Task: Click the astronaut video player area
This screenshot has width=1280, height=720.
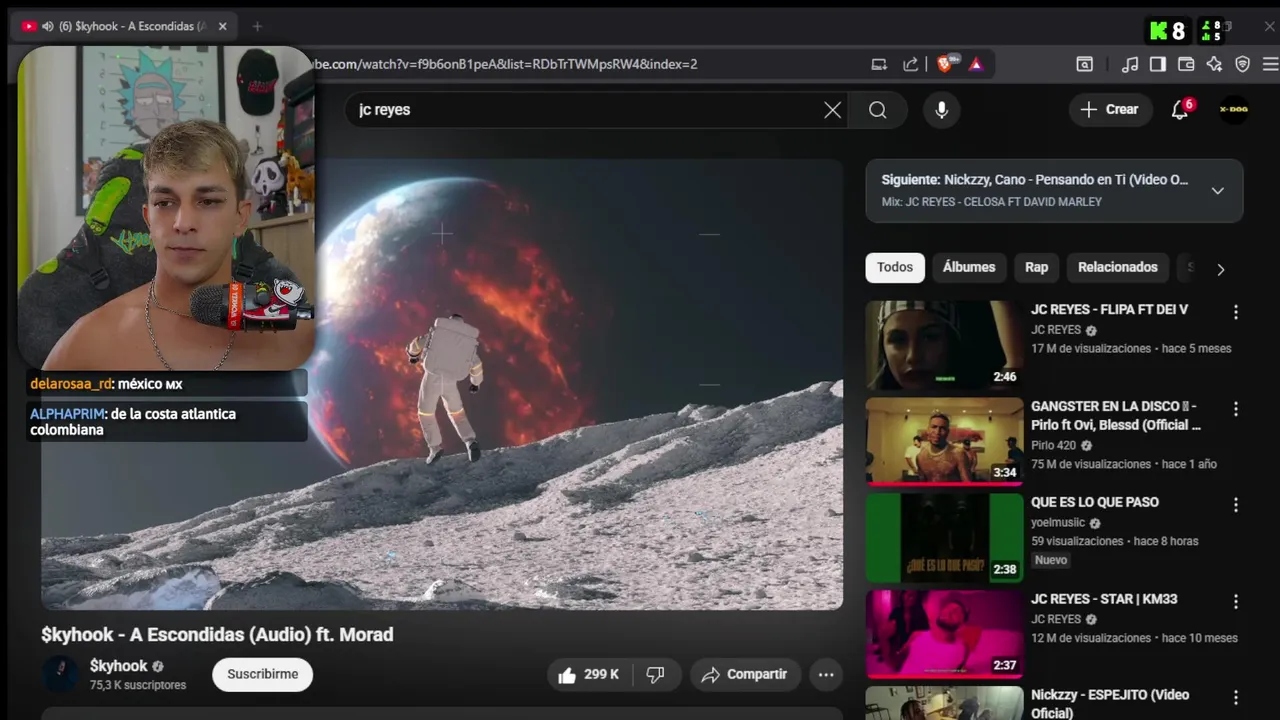Action: (x=442, y=384)
